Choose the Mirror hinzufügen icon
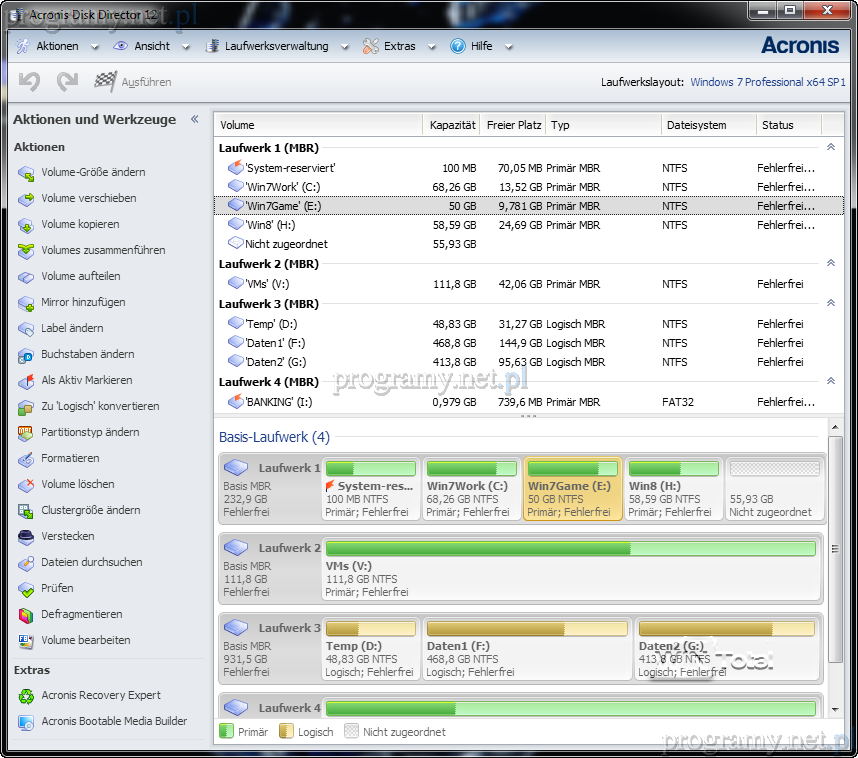Screen dimensions: 858x758 (x=25, y=303)
